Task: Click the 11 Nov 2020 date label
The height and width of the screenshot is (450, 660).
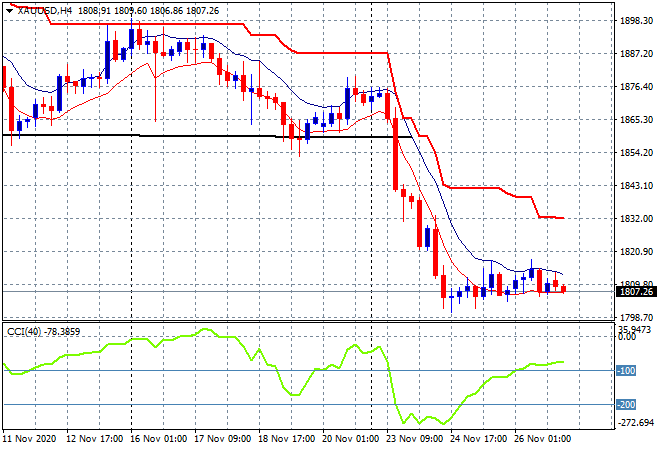Action: (29, 439)
